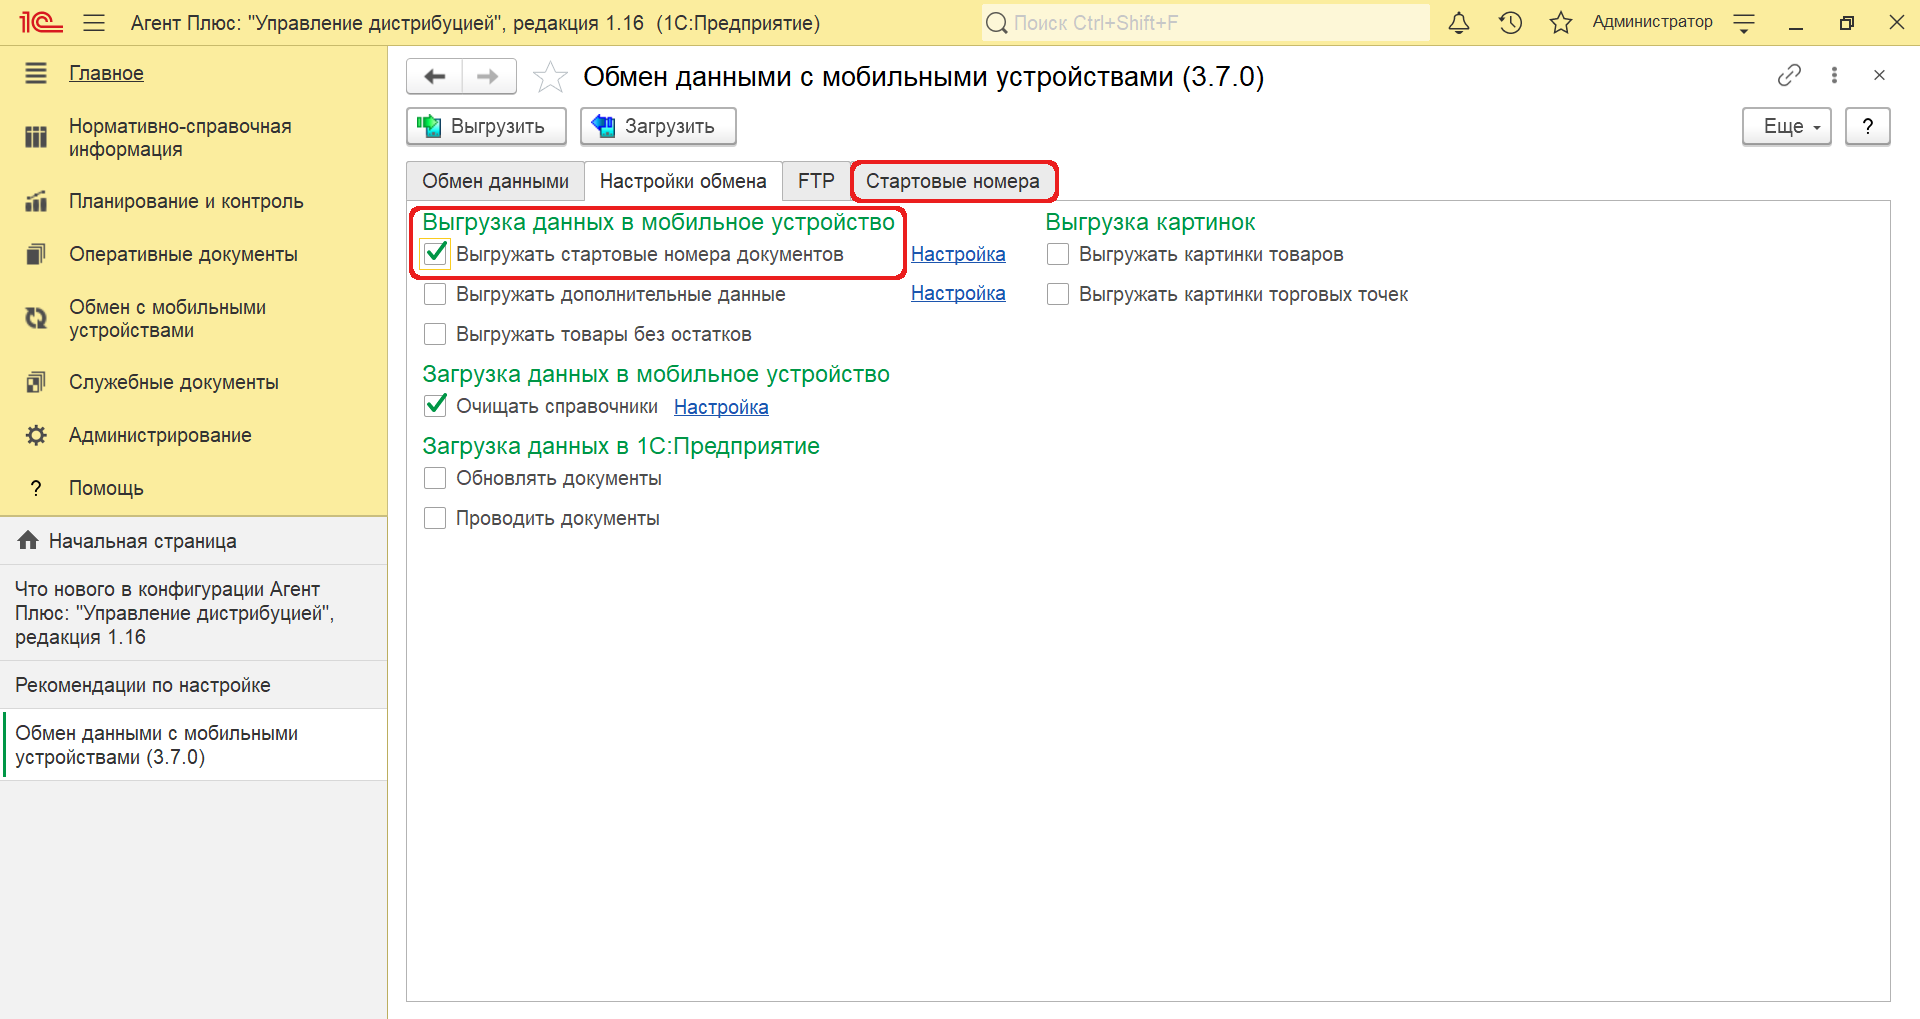Enable Выгружать картинки товаров checkbox
1920x1019 pixels.
tap(1058, 254)
